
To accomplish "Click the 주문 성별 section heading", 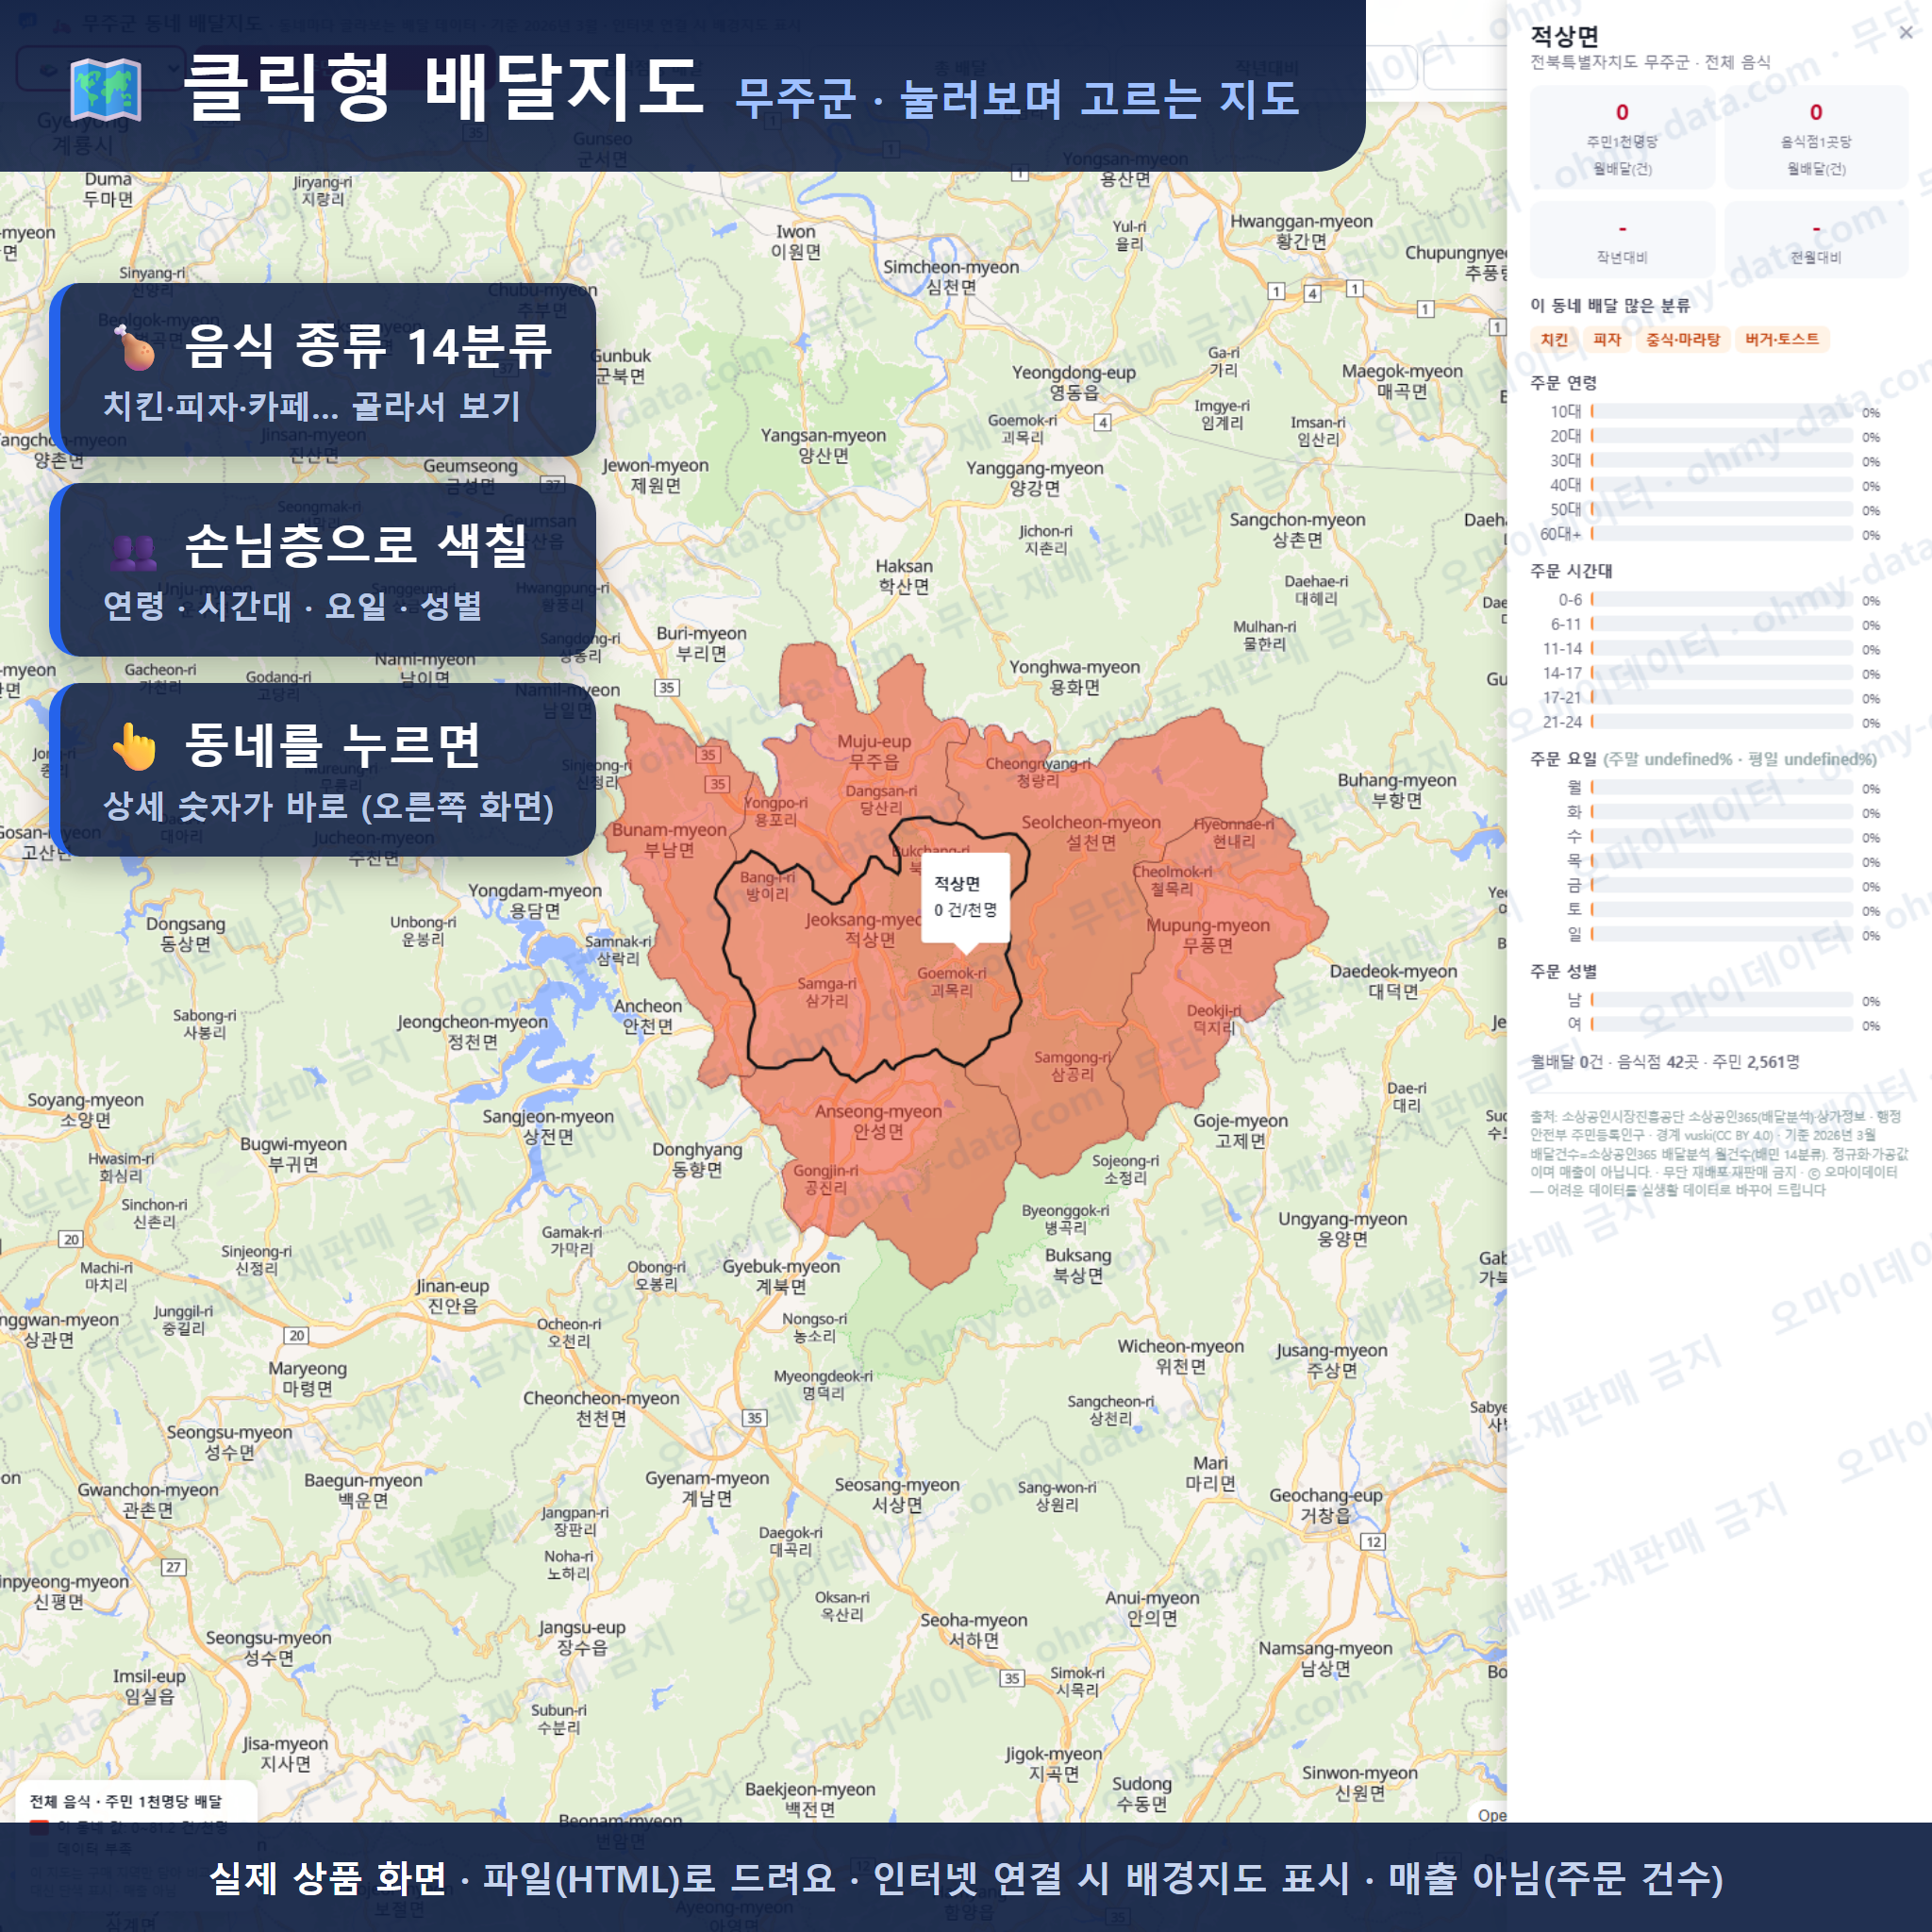I will (x=1563, y=971).
